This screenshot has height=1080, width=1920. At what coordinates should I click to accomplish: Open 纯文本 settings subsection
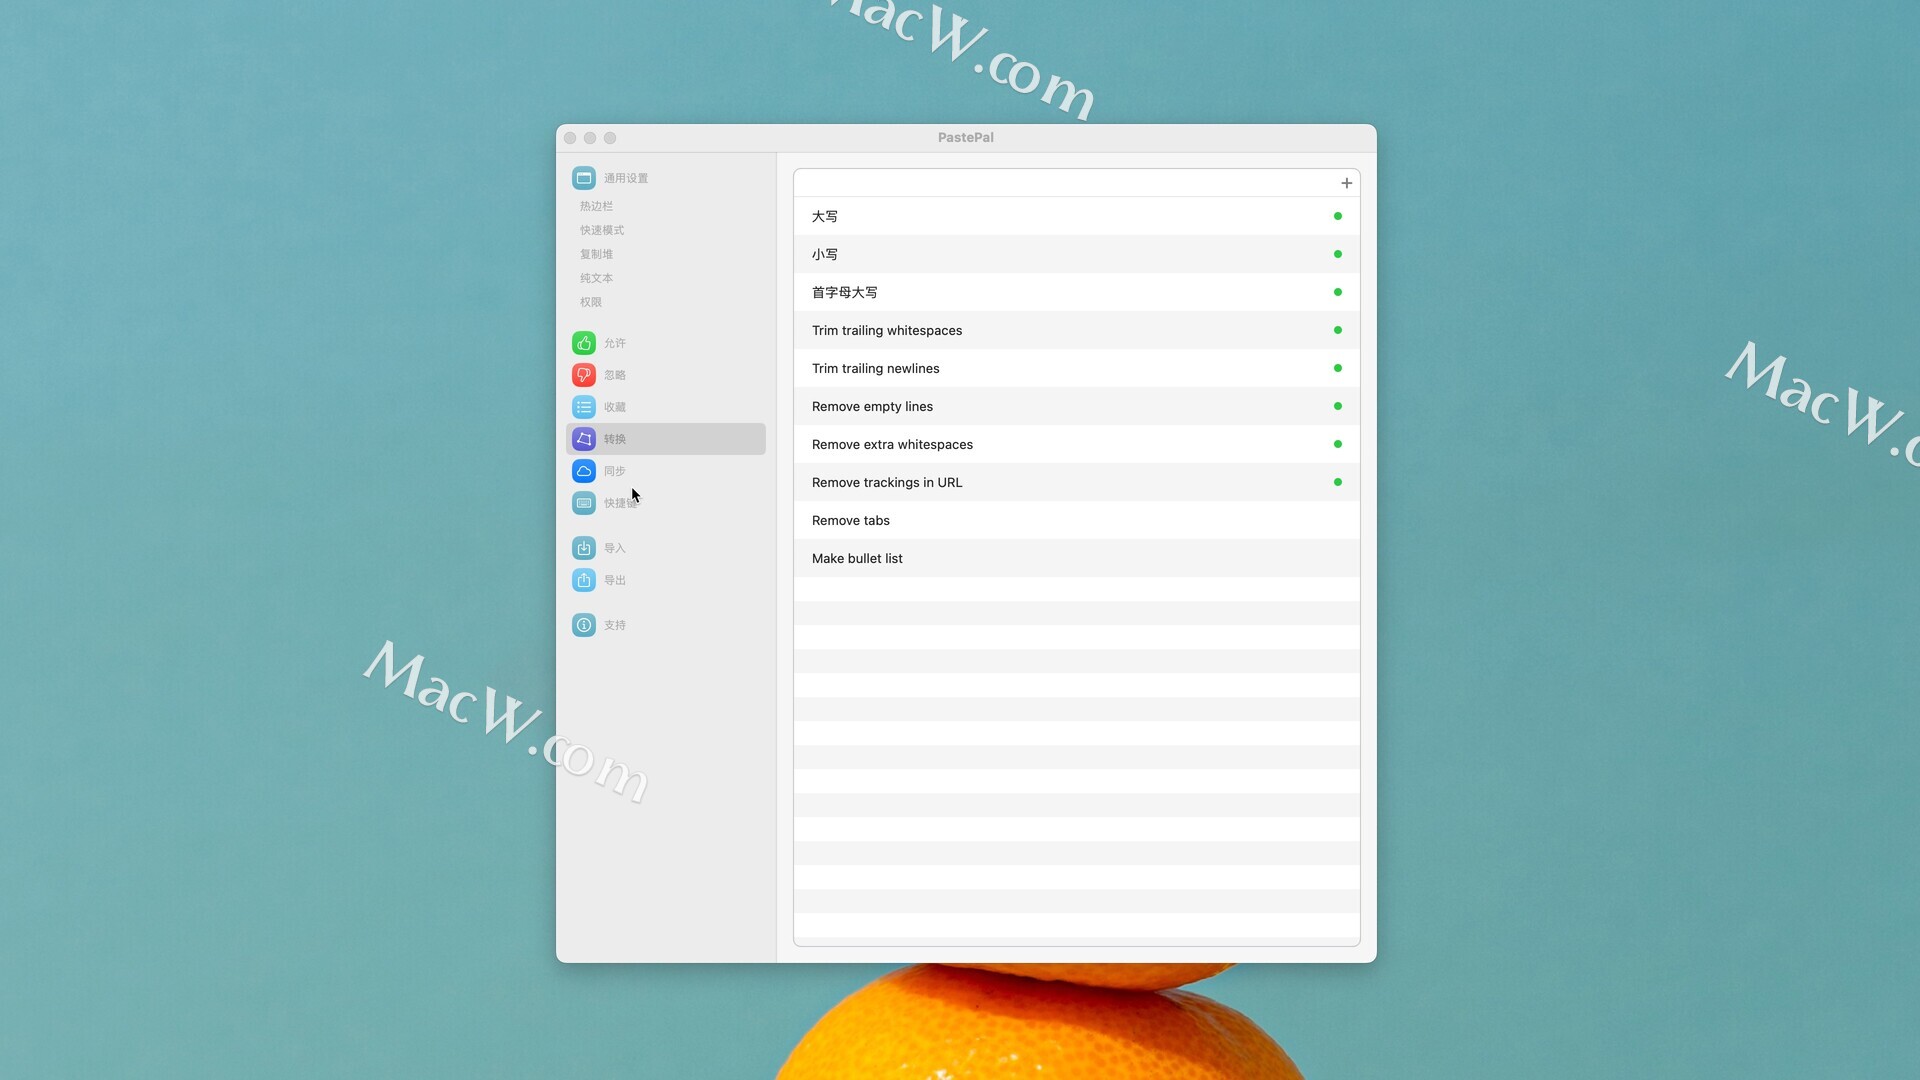(x=597, y=278)
